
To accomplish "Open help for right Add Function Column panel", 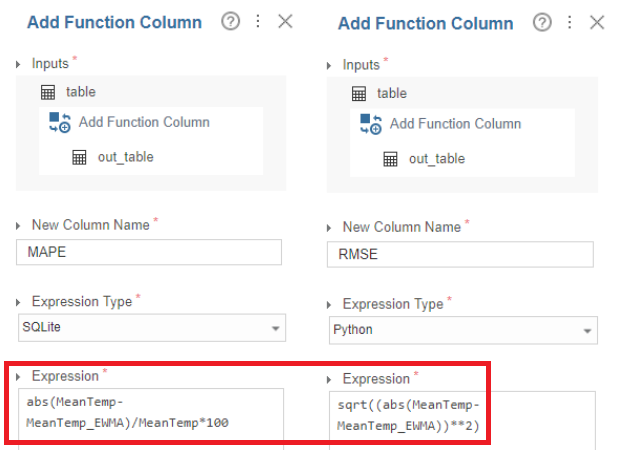I will click(x=542, y=23).
